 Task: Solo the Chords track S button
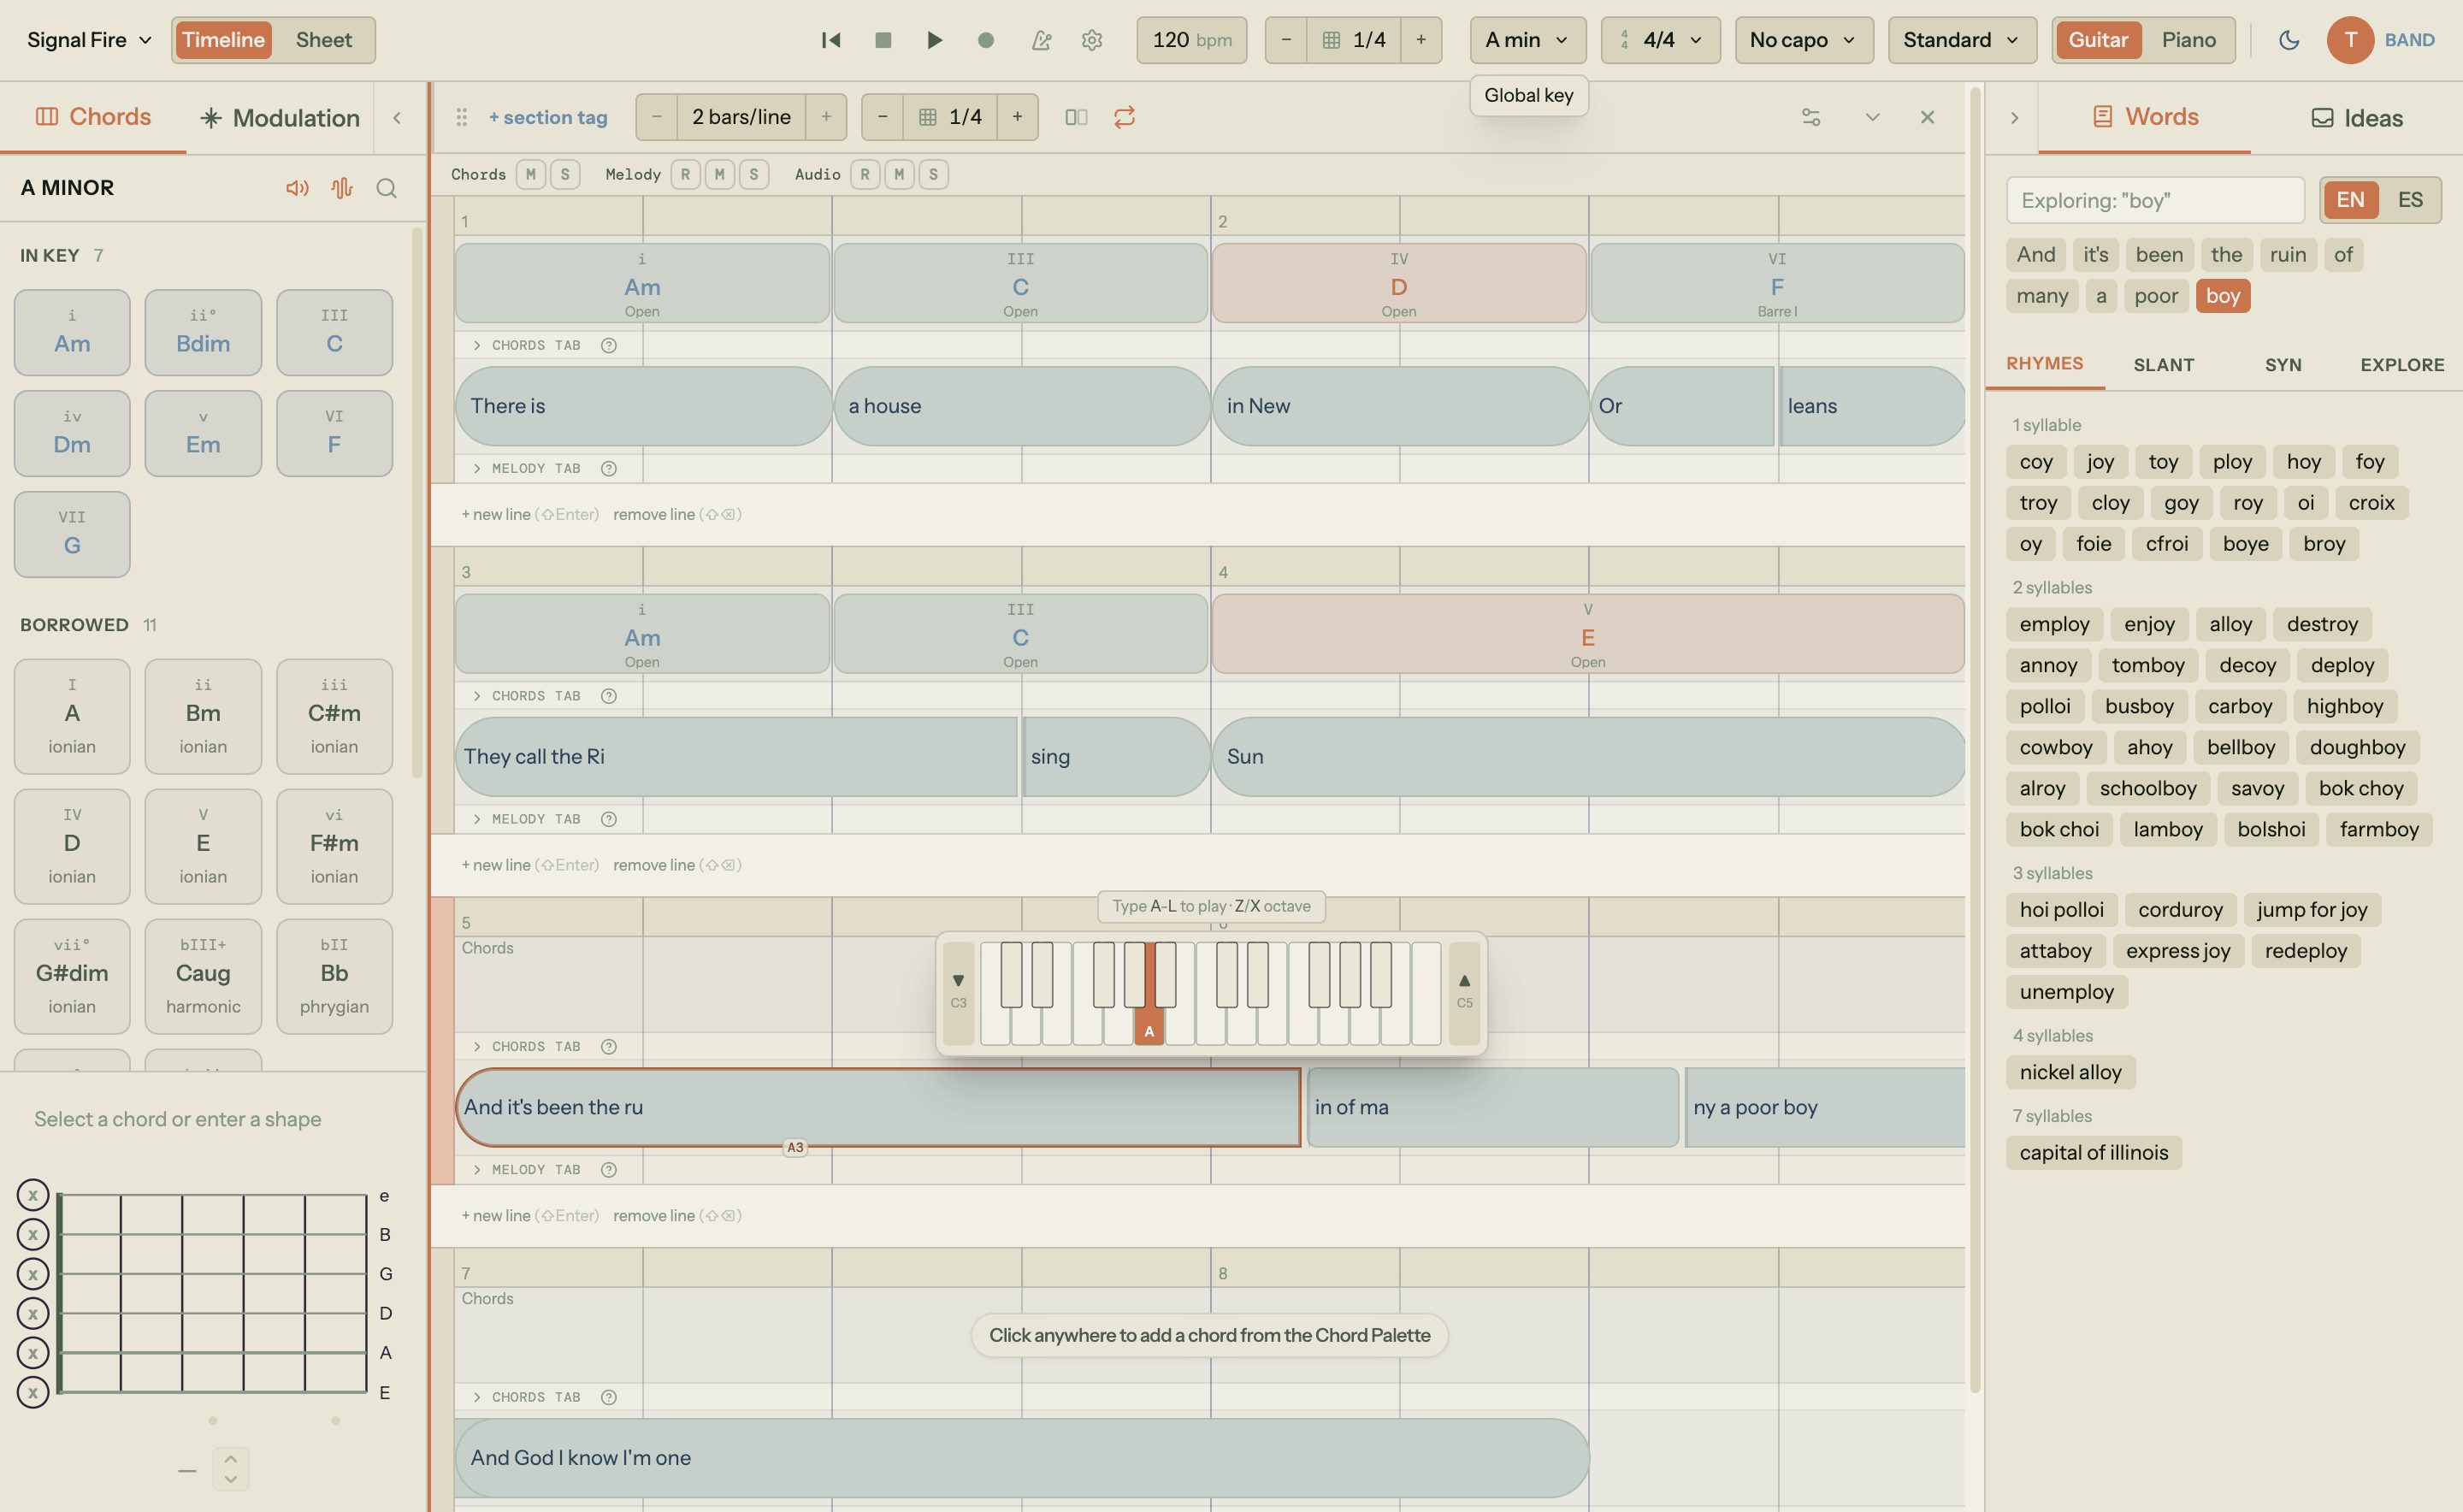point(565,174)
